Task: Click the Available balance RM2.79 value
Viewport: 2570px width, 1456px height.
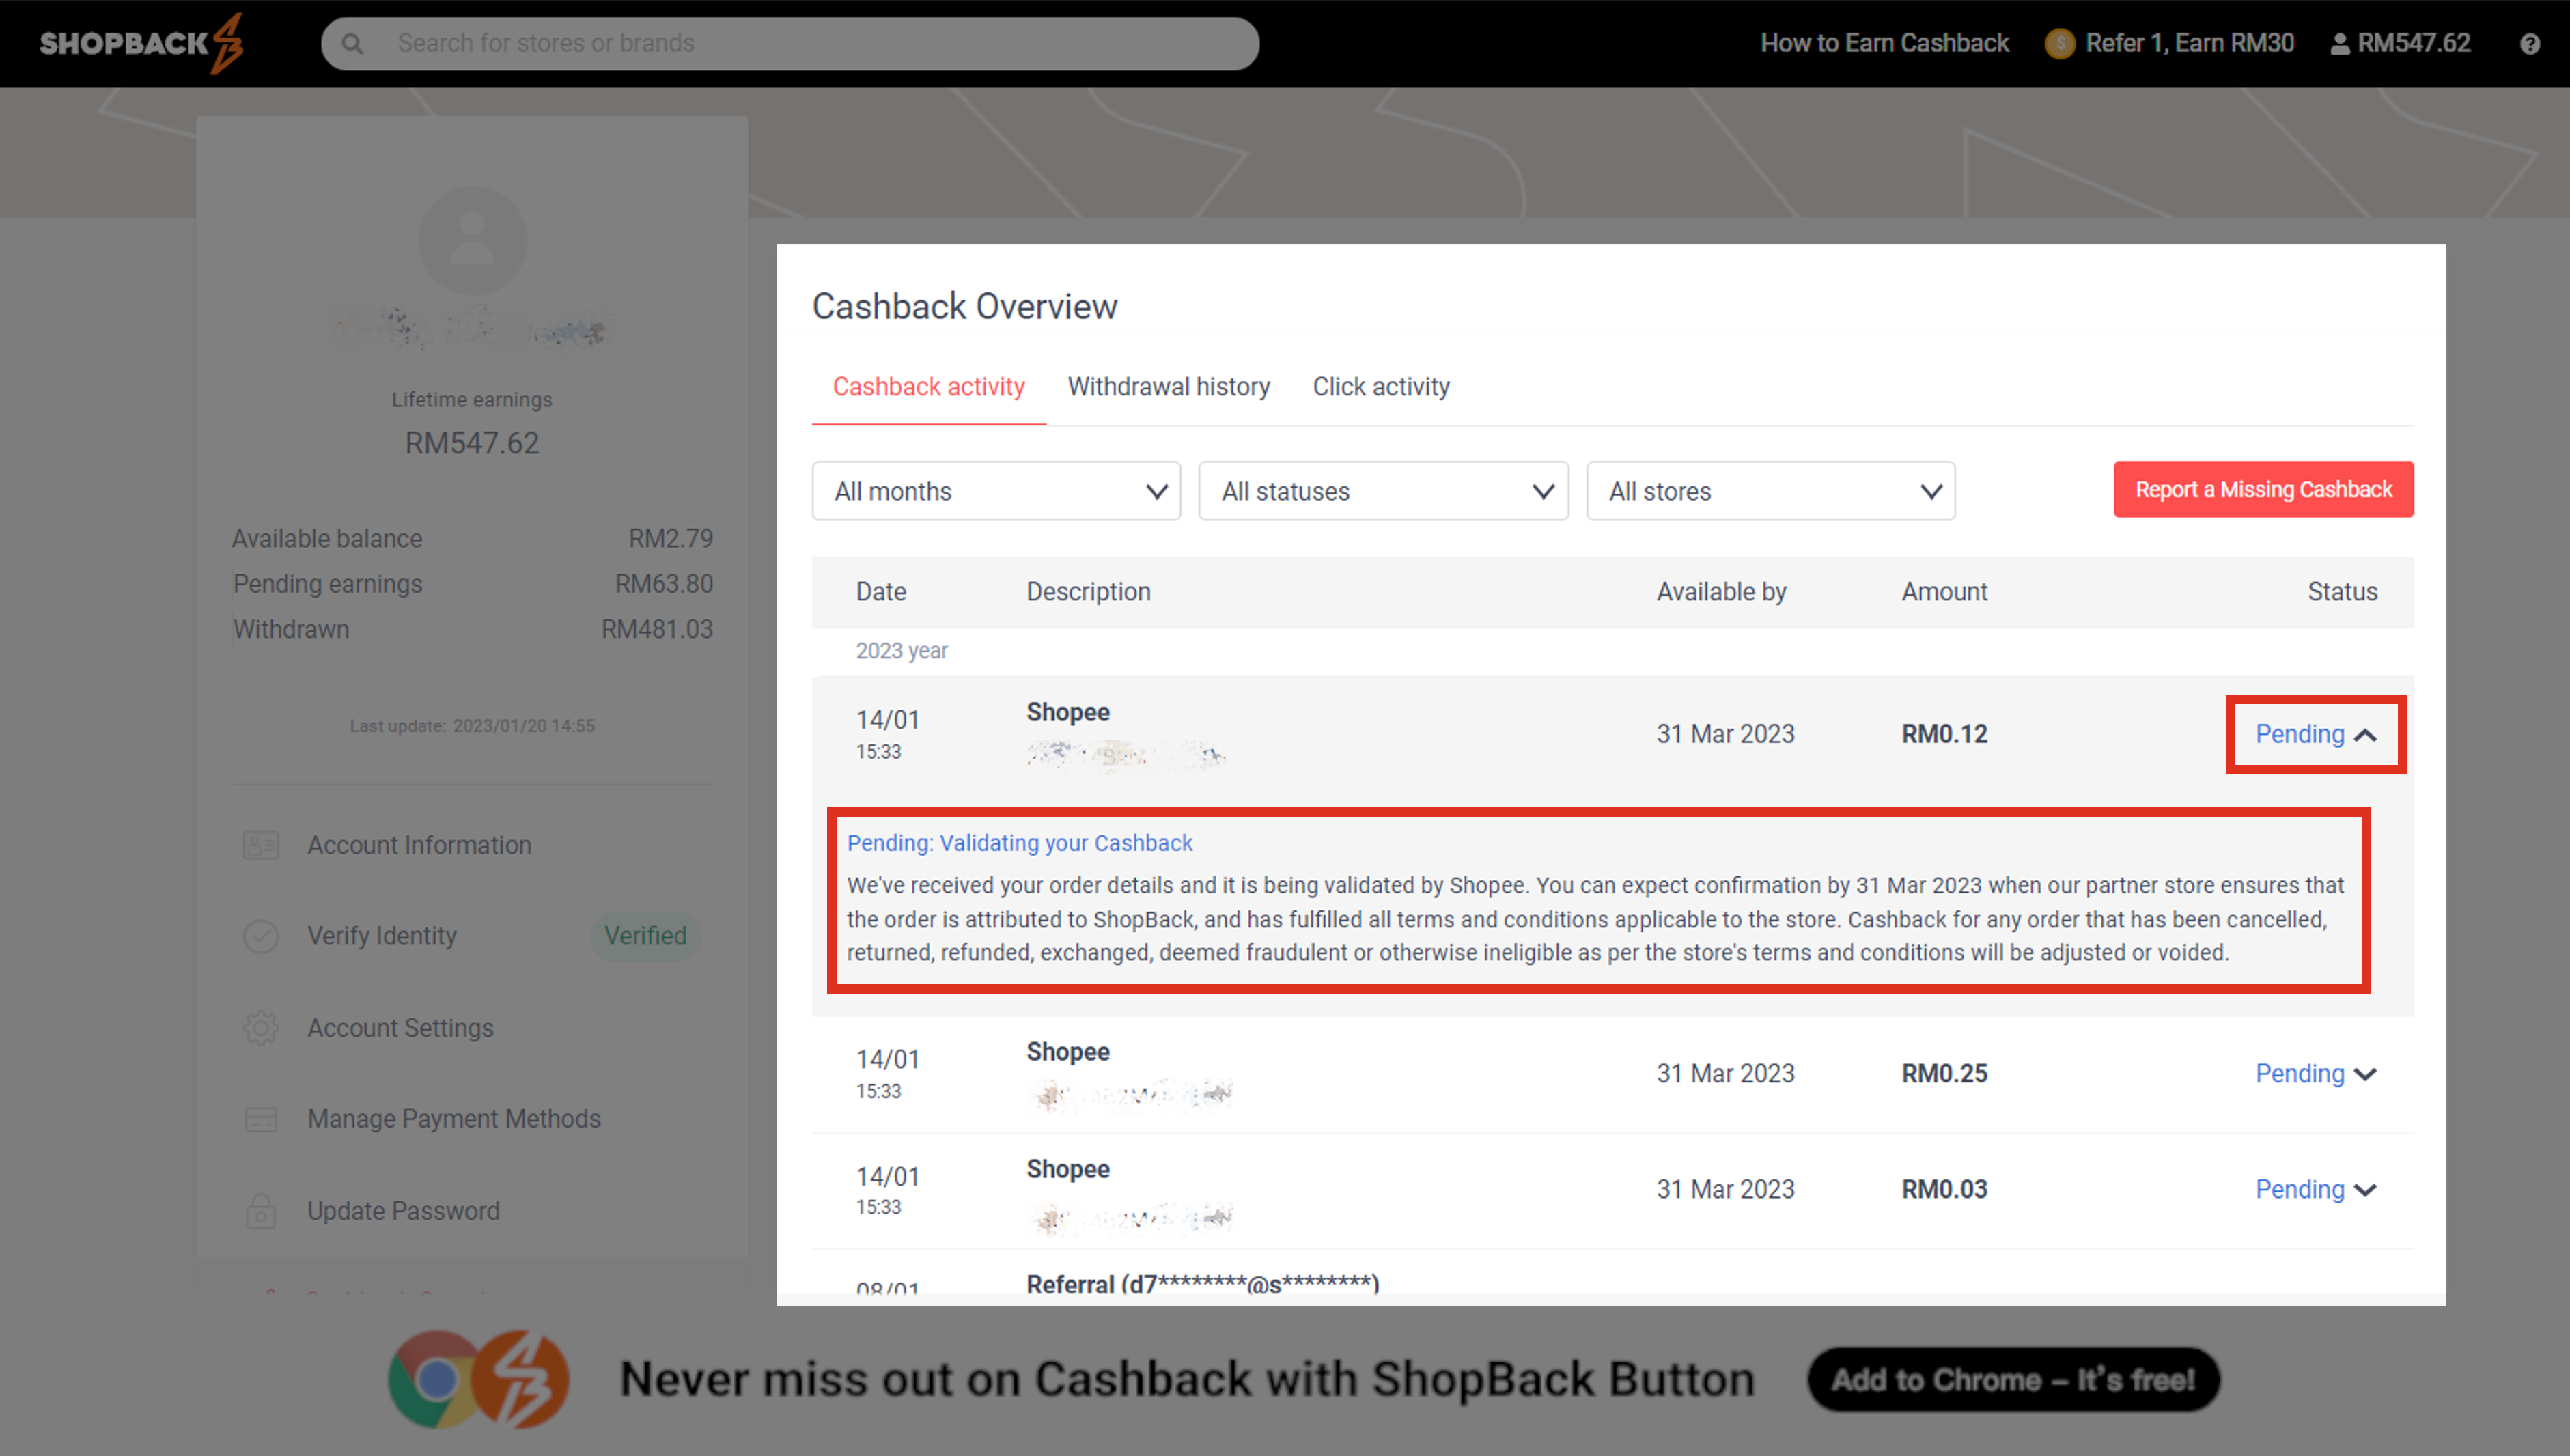Action: click(671, 539)
